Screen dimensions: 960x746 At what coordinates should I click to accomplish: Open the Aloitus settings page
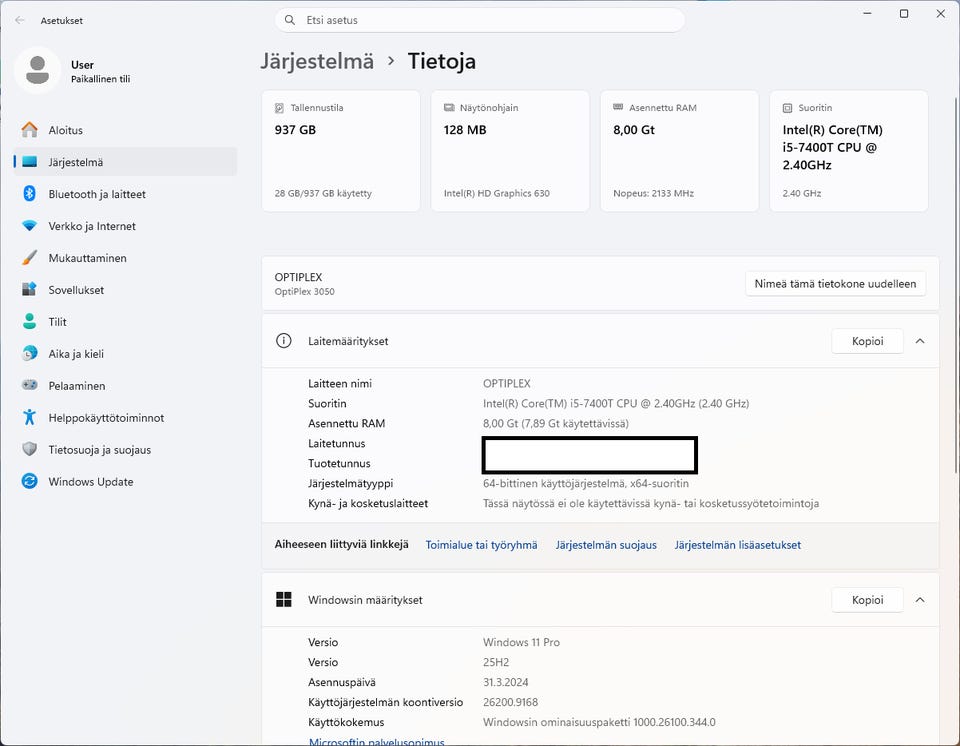[x=125, y=130]
